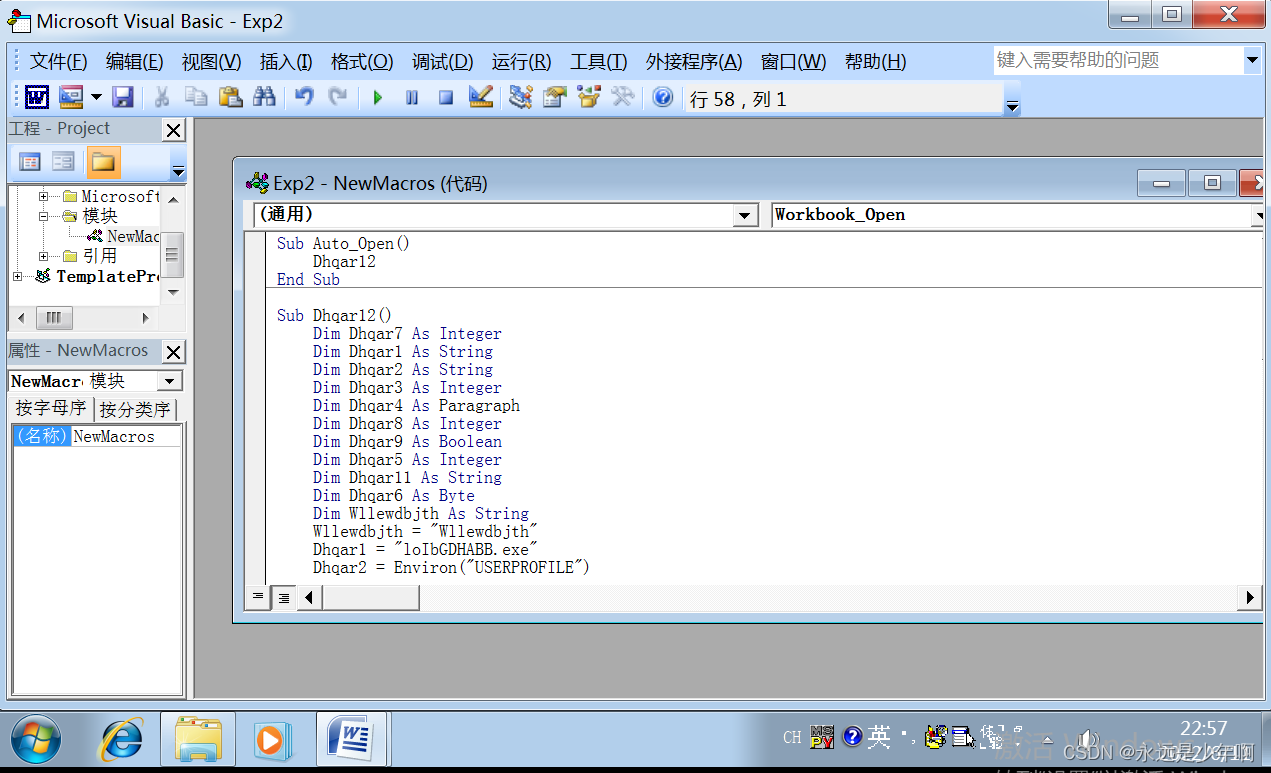The height and width of the screenshot is (773, 1271).
Task: Click the Cut scissors icon
Action: (x=161, y=98)
